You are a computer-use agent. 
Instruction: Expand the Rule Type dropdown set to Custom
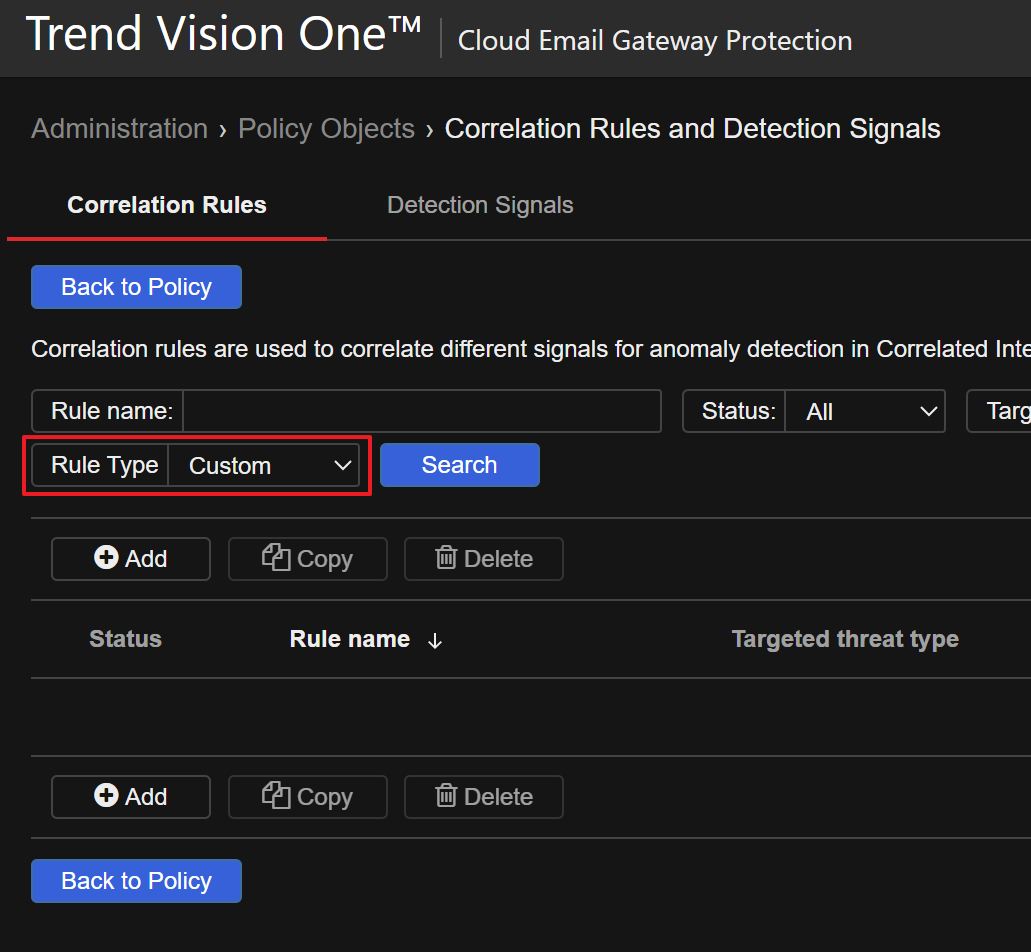[x=264, y=465]
